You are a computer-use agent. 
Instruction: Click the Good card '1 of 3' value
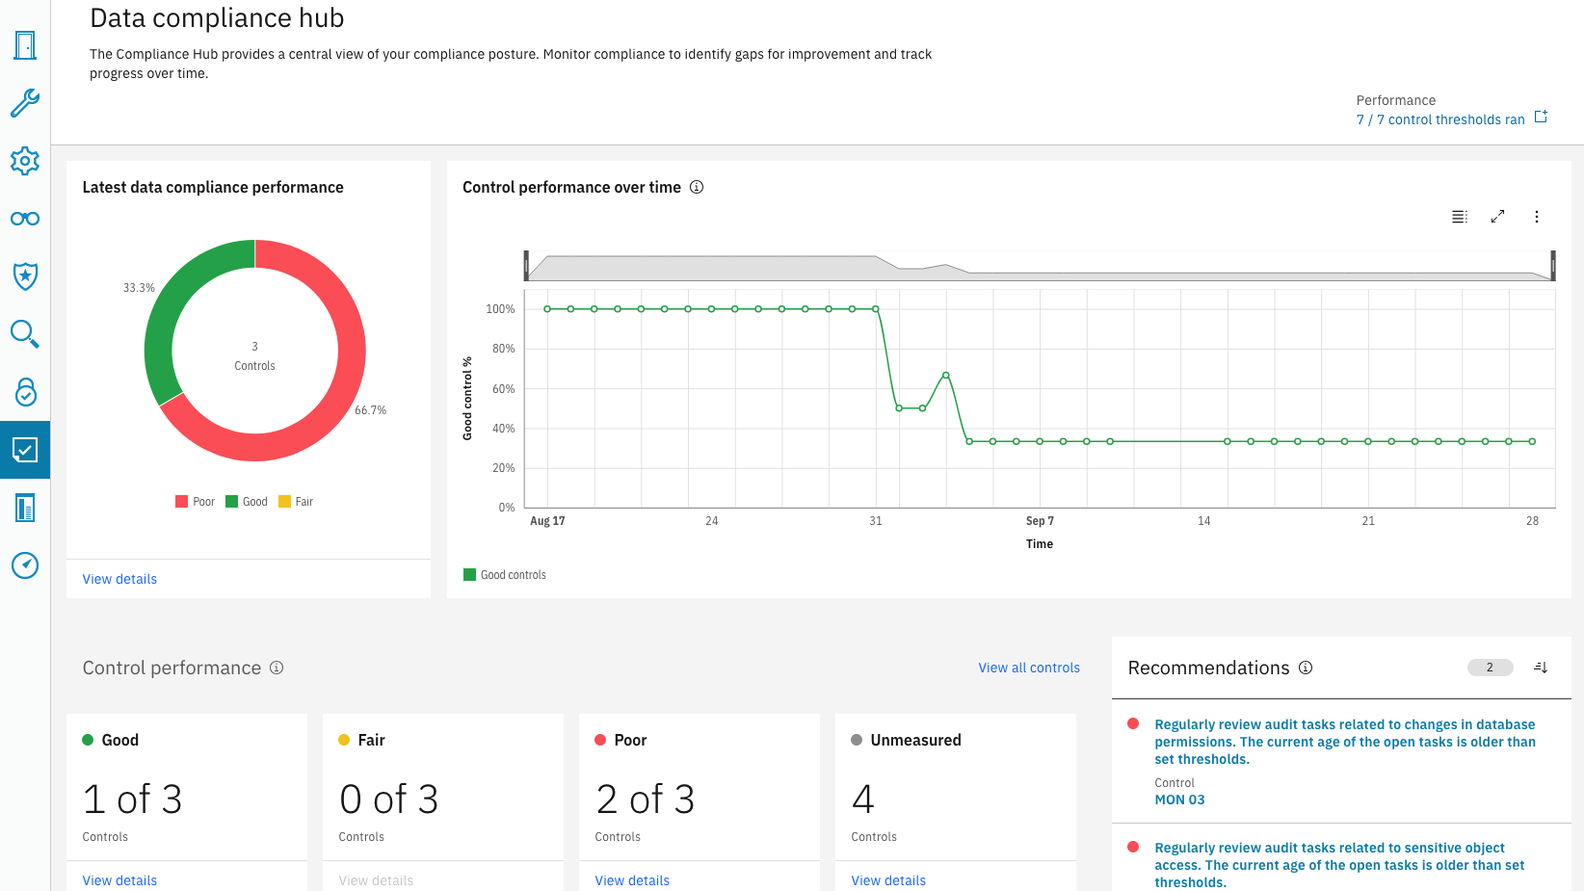tap(132, 799)
